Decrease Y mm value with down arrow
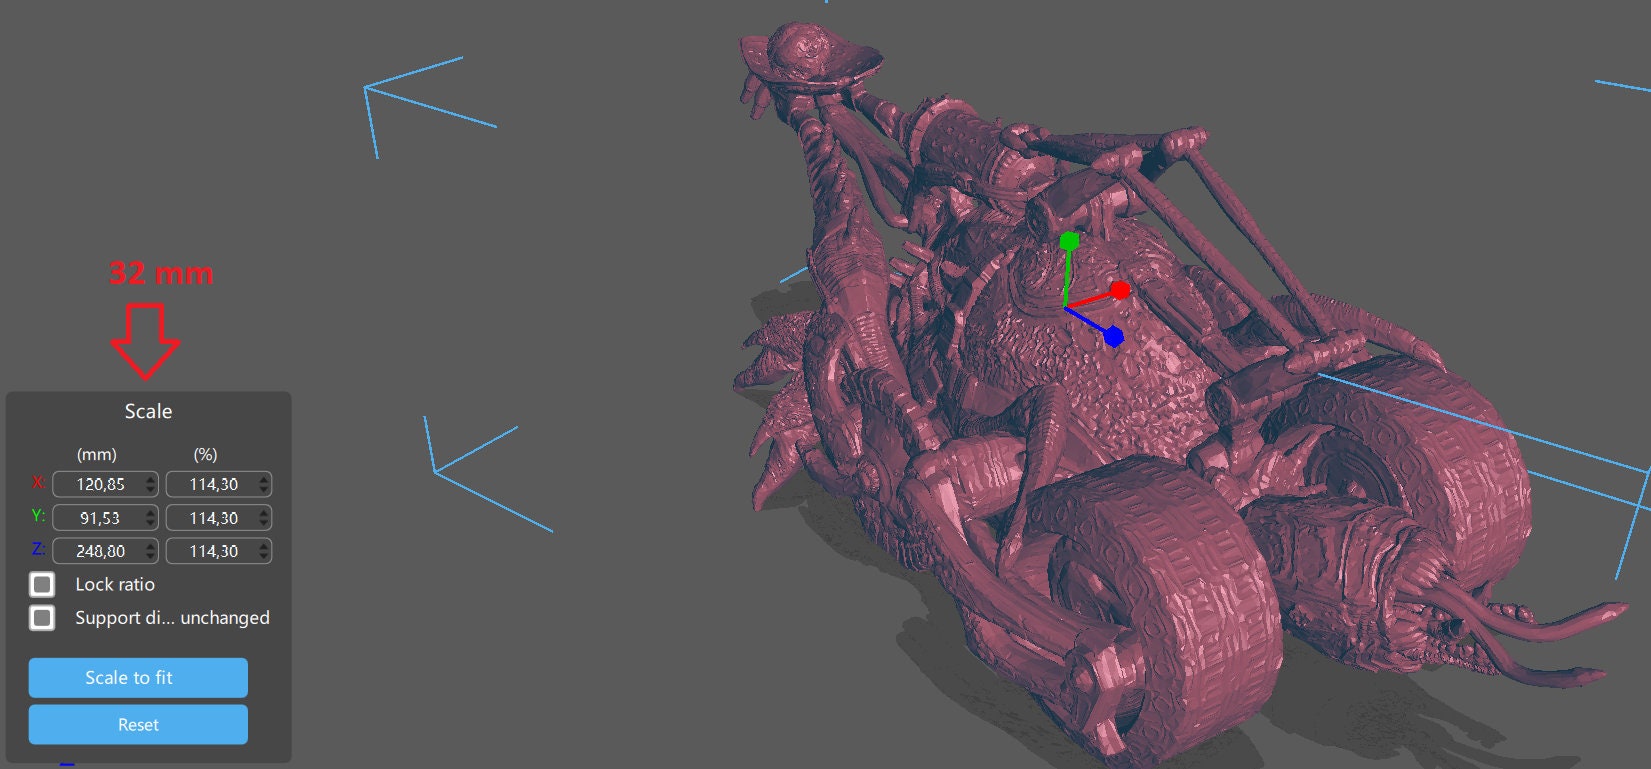This screenshot has width=1651, height=769. point(151,523)
